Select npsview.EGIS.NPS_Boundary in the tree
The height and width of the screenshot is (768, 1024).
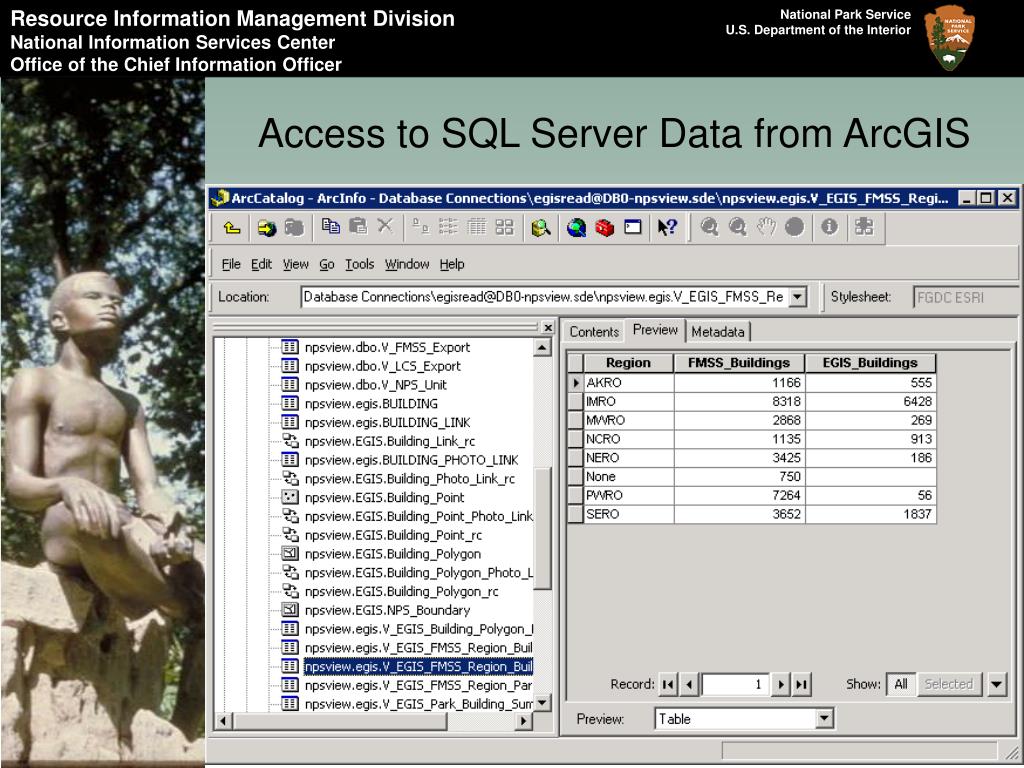tap(386, 610)
